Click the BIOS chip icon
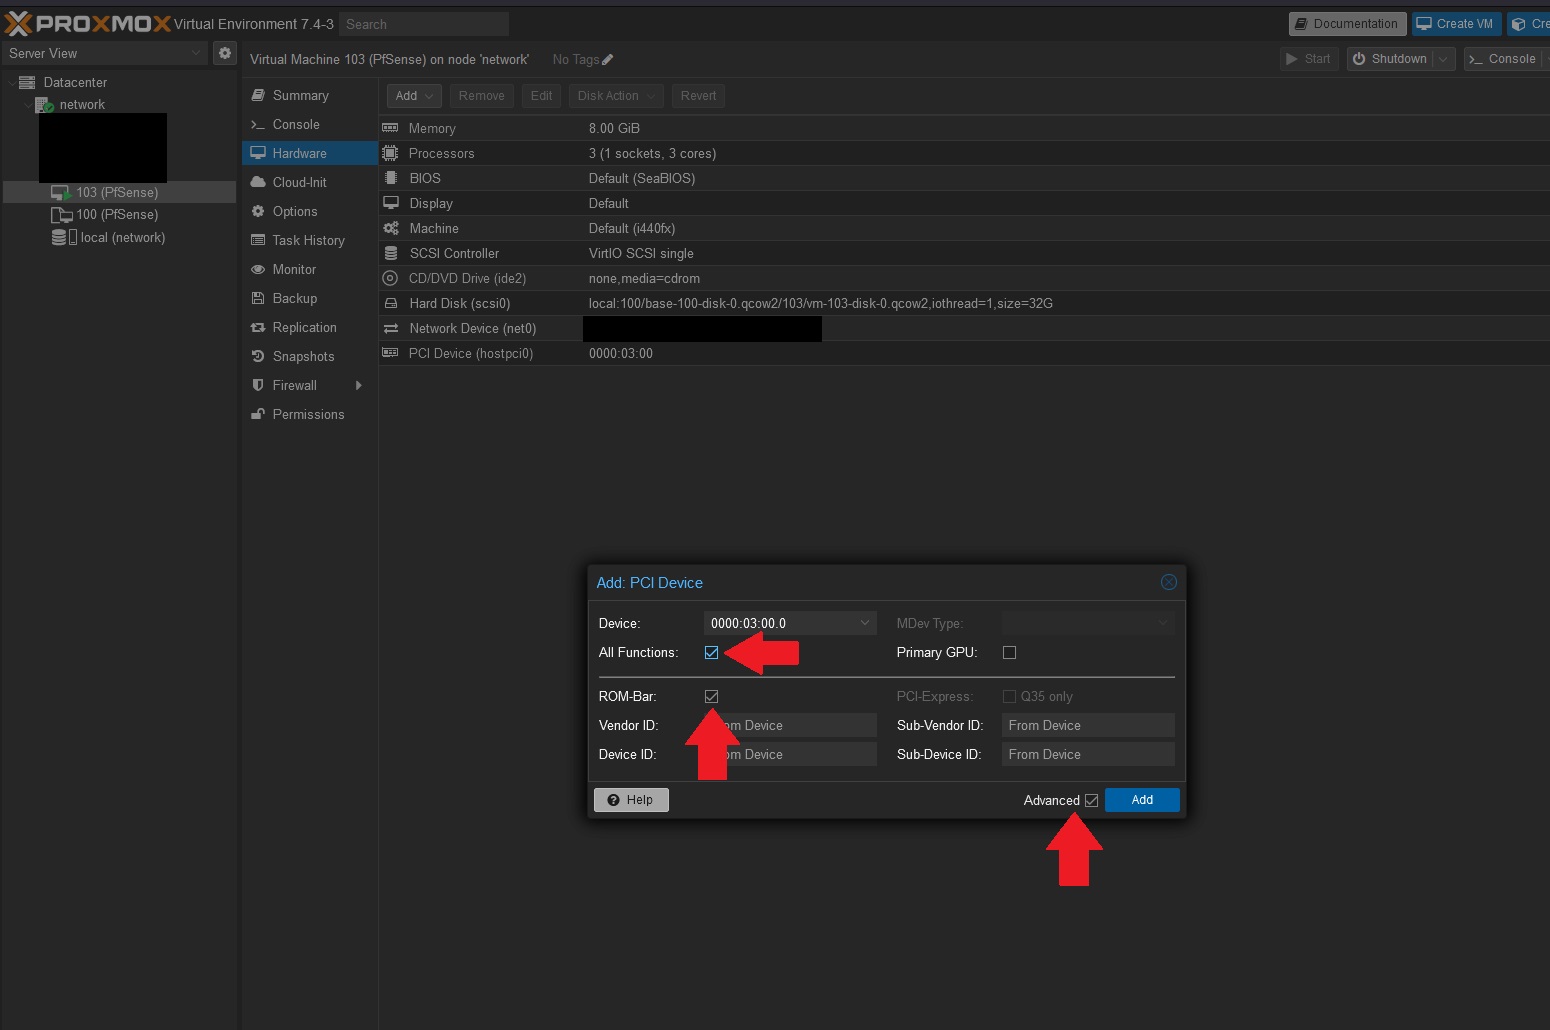The width and height of the screenshot is (1550, 1030). click(x=390, y=178)
